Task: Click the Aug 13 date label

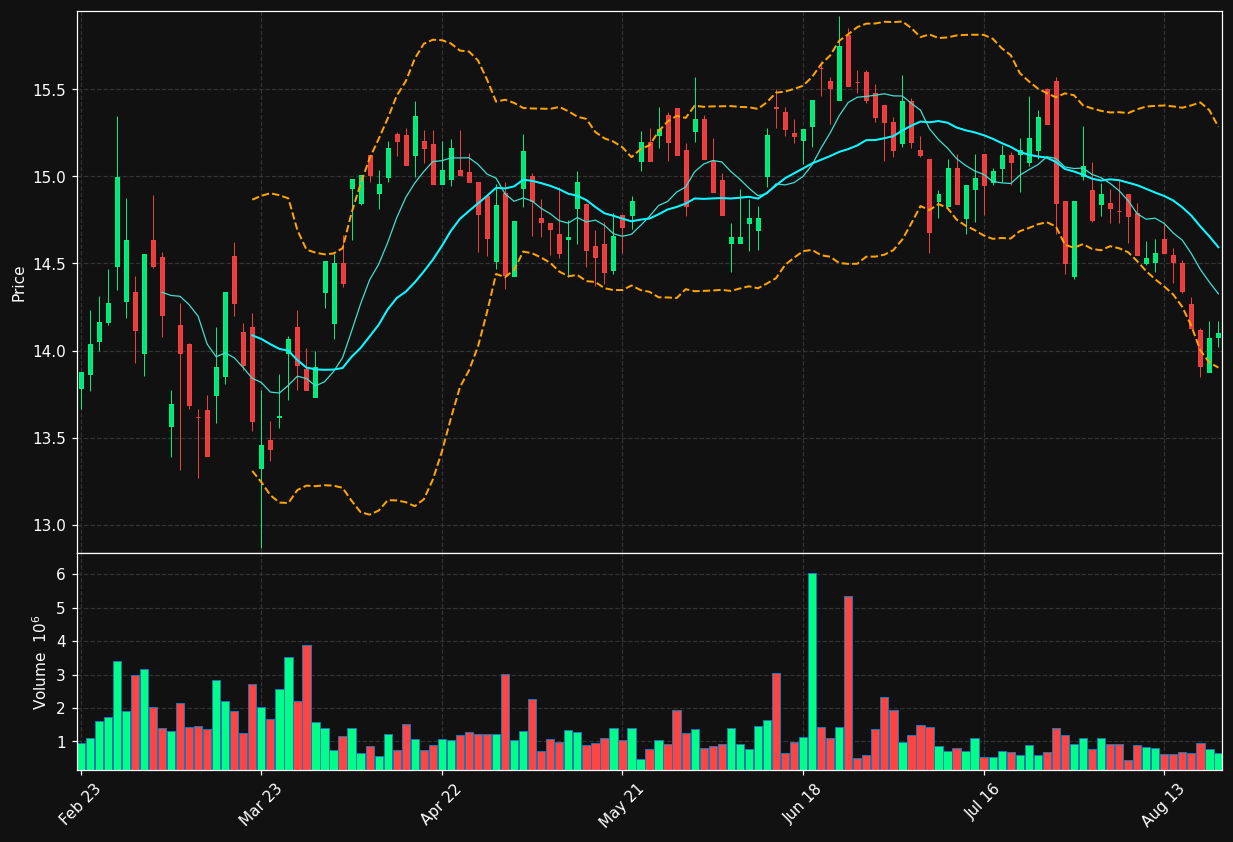Action: [1162, 805]
